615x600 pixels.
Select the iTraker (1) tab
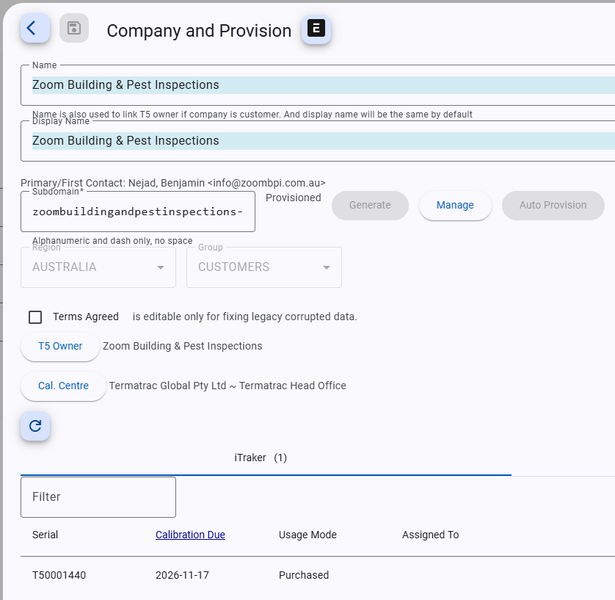click(x=261, y=458)
